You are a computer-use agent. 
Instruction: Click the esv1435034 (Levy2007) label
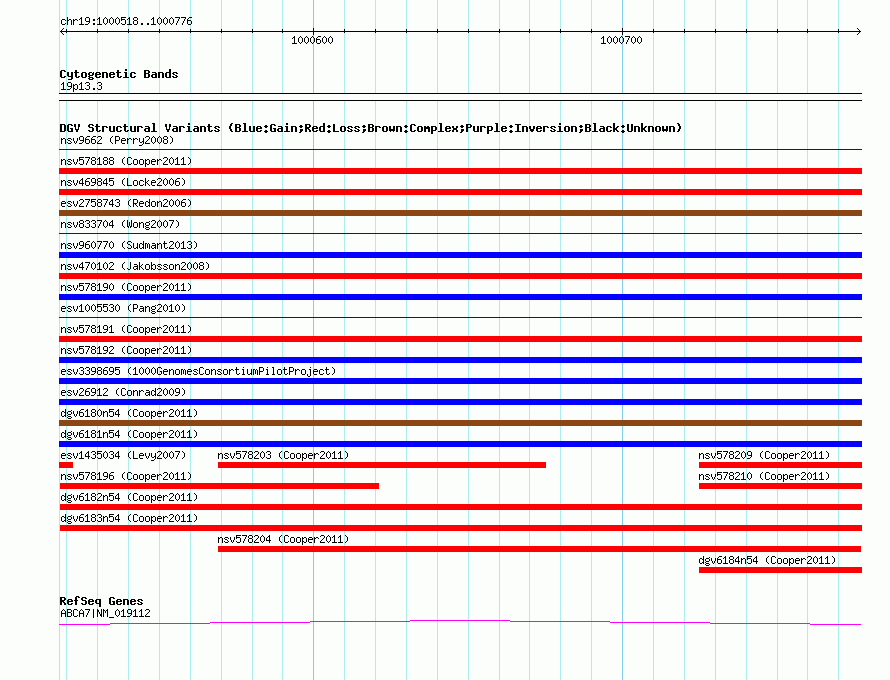pos(123,455)
